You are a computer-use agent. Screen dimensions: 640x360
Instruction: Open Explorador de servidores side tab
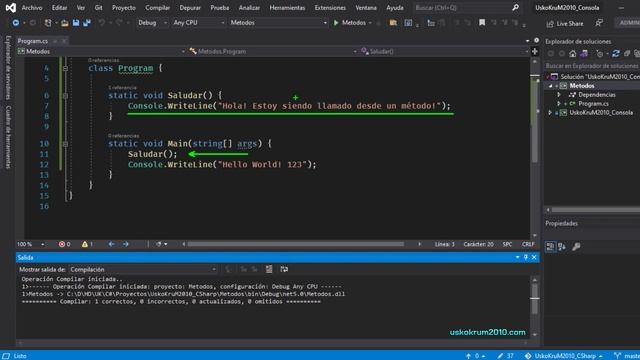coord(8,67)
